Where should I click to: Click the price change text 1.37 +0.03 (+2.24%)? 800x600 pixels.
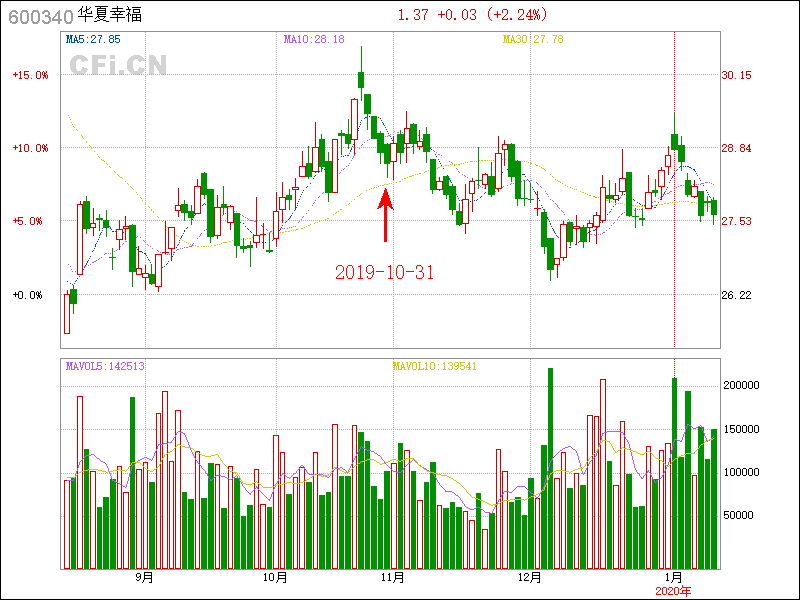coord(472,14)
